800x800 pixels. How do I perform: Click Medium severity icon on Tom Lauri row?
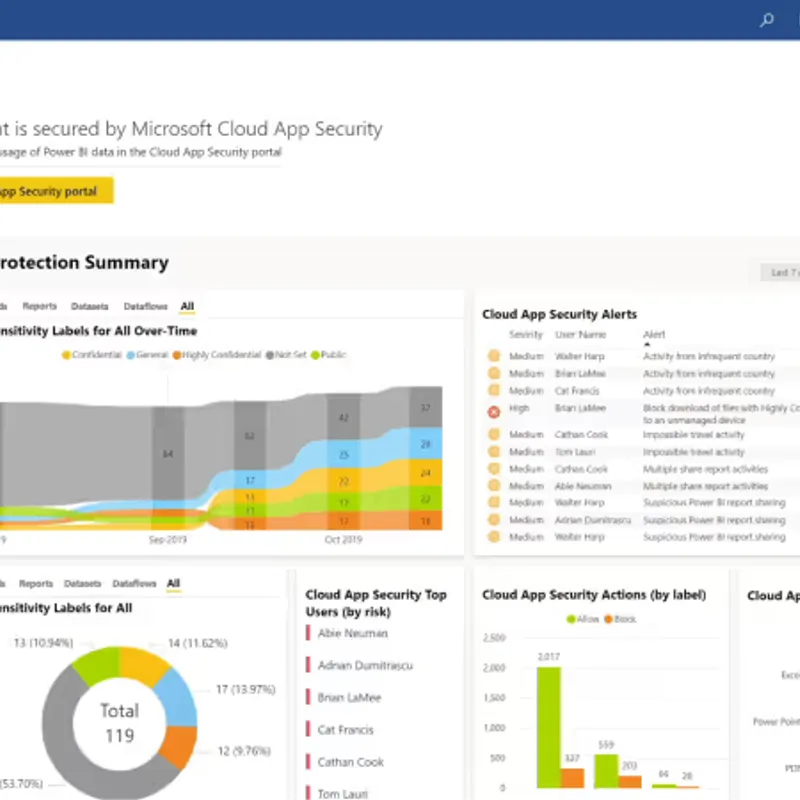point(494,452)
